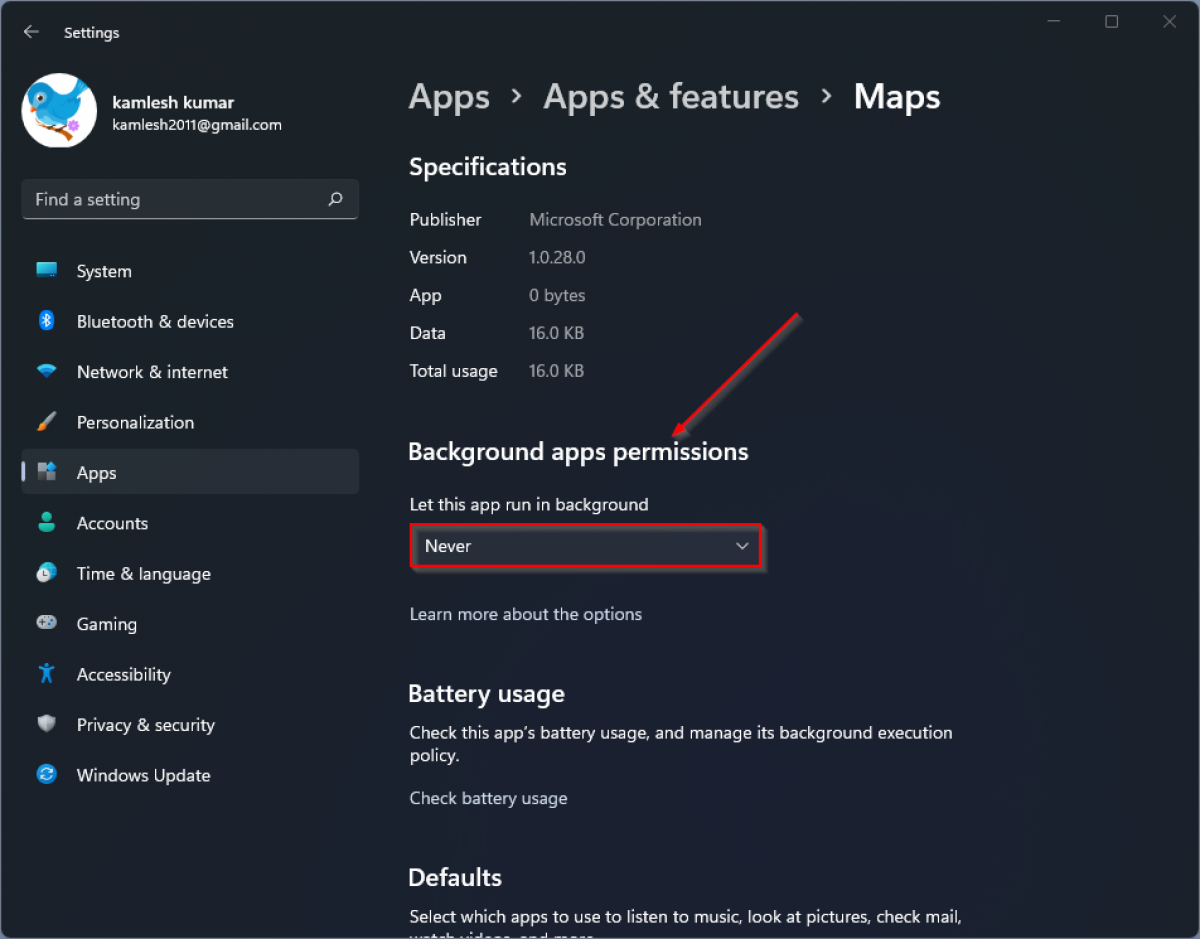
Task: Click the dropdown chevron next to Never
Action: click(742, 546)
